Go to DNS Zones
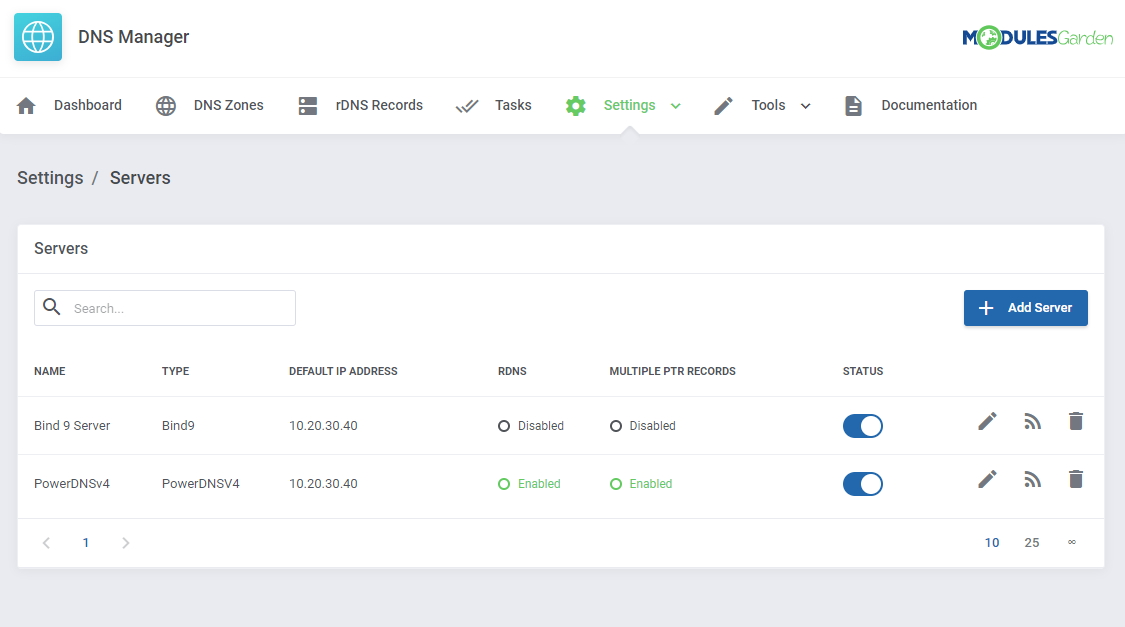This screenshot has width=1125, height=627. click(x=228, y=105)
